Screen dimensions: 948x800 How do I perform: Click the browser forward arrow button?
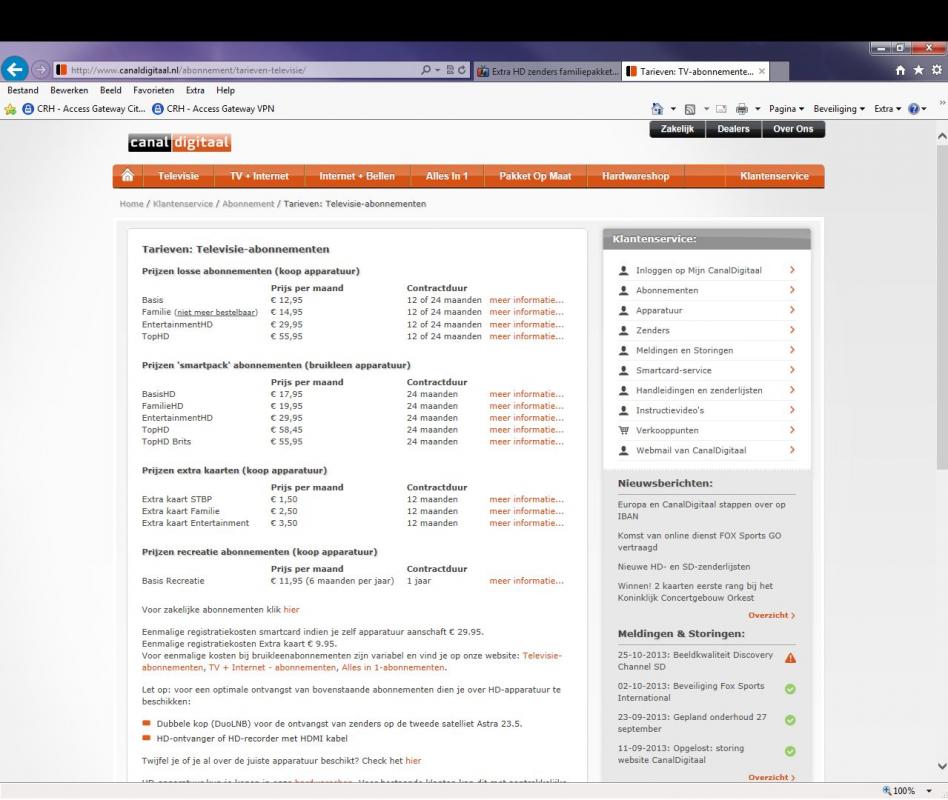pyautogui.click(x=41, y=70)
